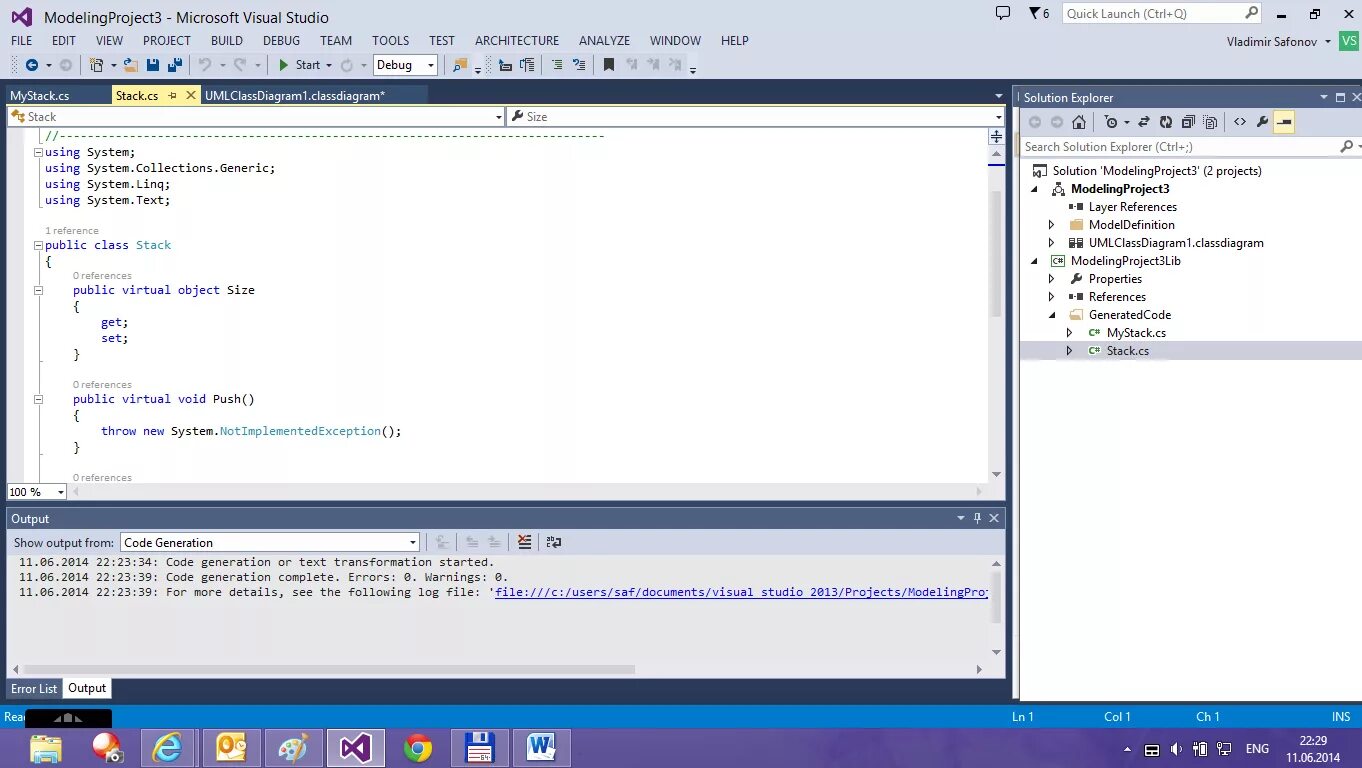
Task: Click the New Project toolbar icon
Action: (x=96, y=65)
